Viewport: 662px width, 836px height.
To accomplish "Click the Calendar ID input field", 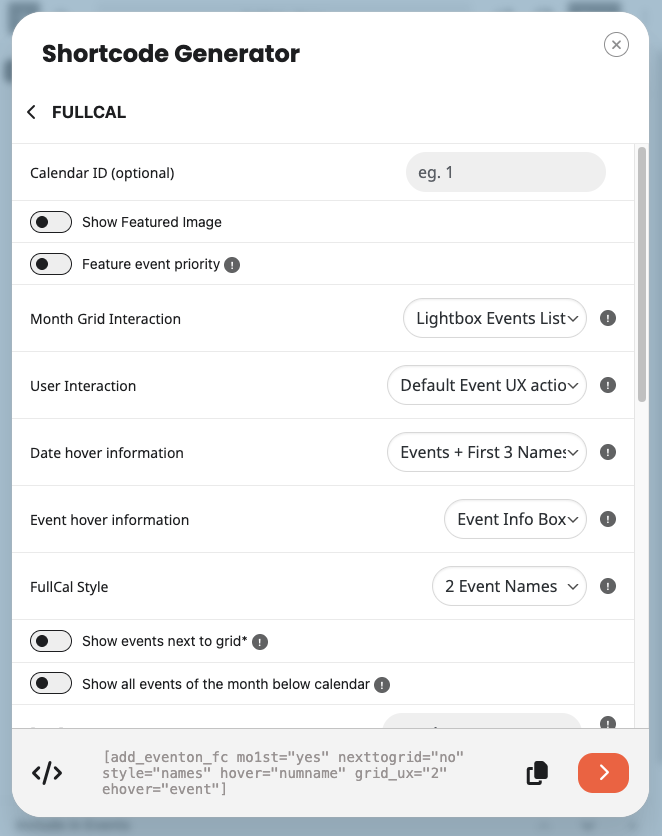I will pos(506,172).
